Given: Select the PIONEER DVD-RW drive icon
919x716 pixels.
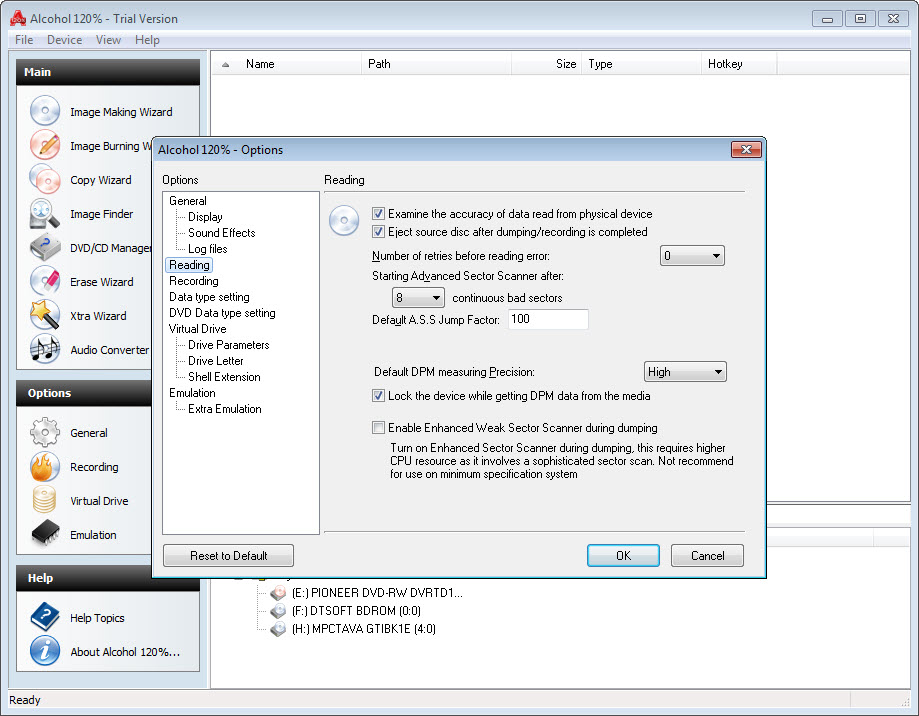Looking at the screenshot, I should [x=278, y=593].
